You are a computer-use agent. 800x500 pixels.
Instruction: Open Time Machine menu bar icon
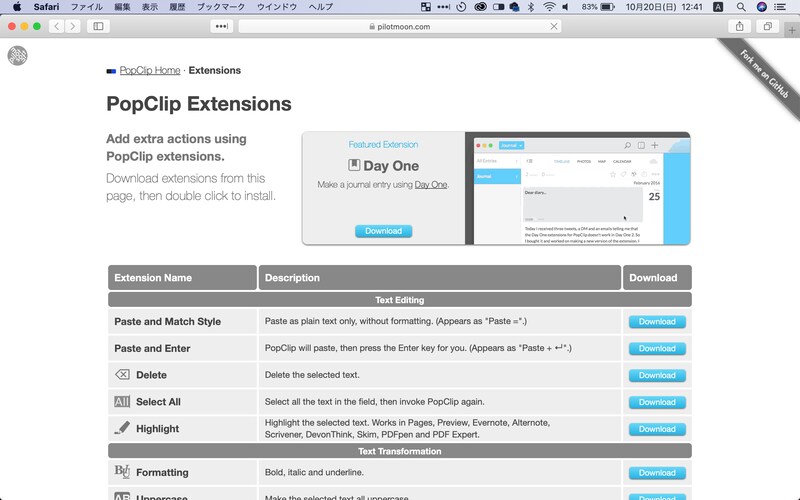point(461,7)
